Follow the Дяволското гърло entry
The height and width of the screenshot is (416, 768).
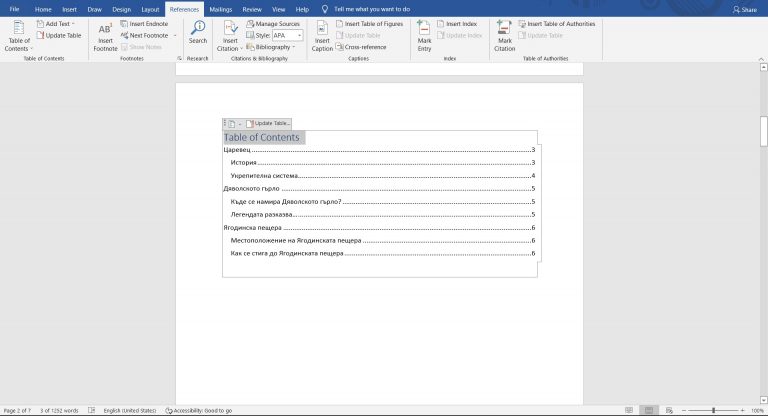[379, 189]
